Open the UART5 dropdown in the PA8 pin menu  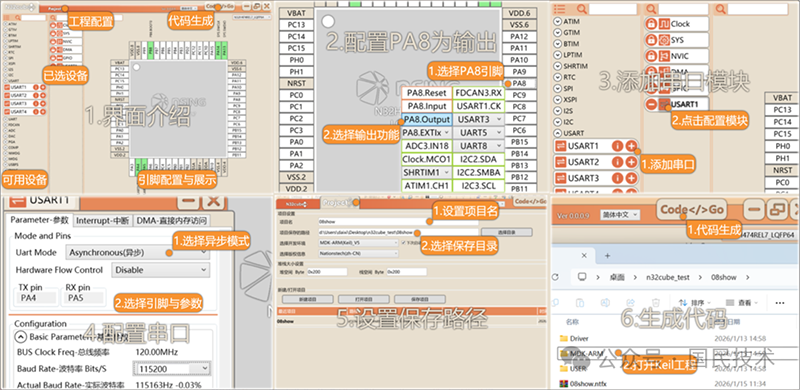click(x=479, y=133)
